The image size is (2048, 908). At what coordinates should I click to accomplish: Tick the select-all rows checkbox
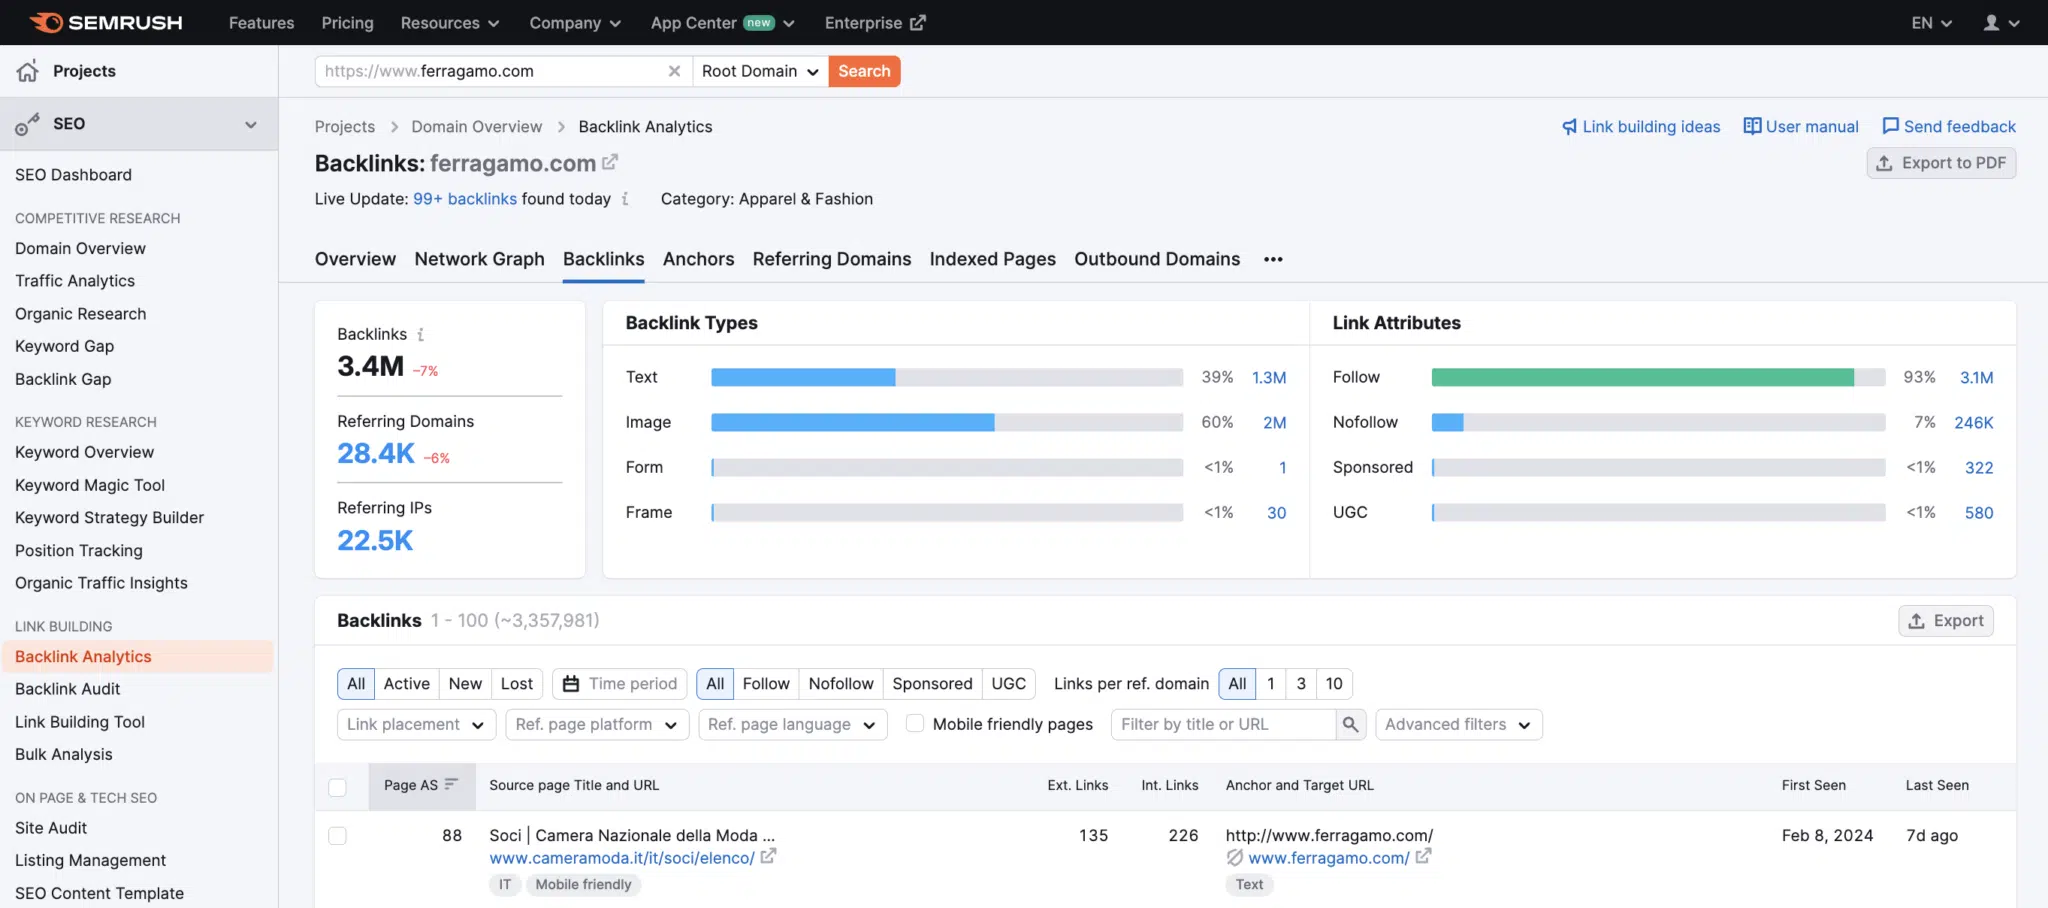338,787
